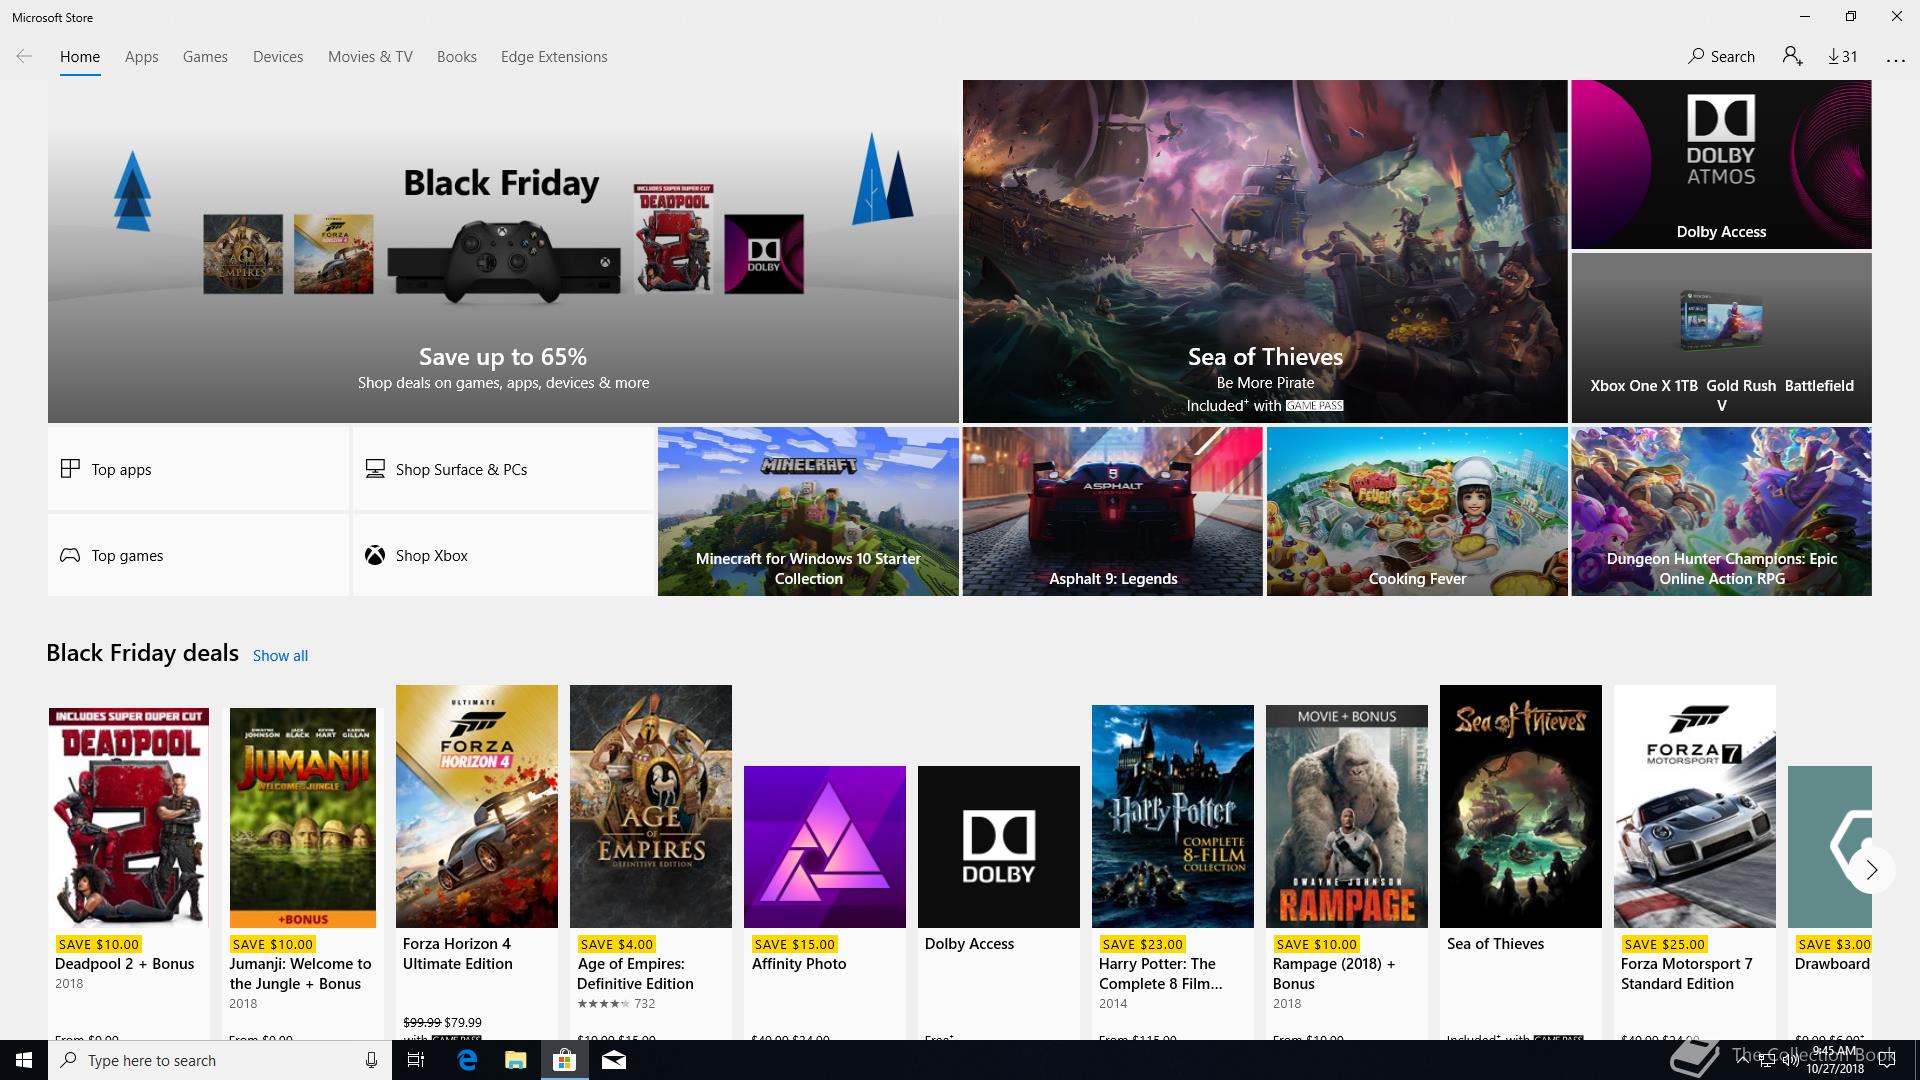Open the See more three-dots menu
This screenshot has width=1920, height=1080.
point(1895,60)
